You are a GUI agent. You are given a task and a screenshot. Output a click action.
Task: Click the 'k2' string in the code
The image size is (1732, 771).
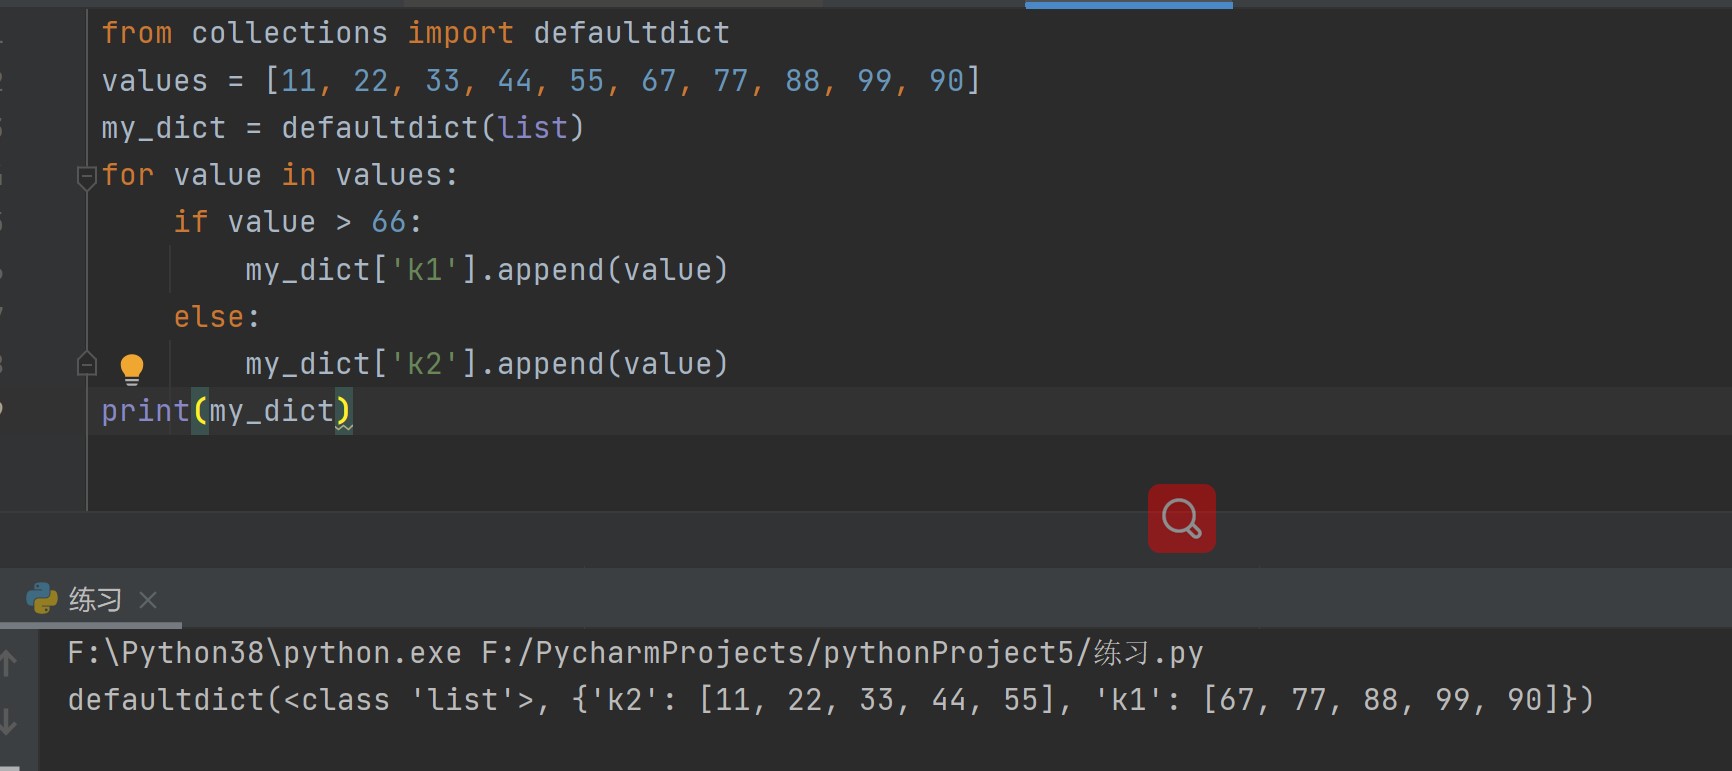pyautogui.click(x=424, y=364)
